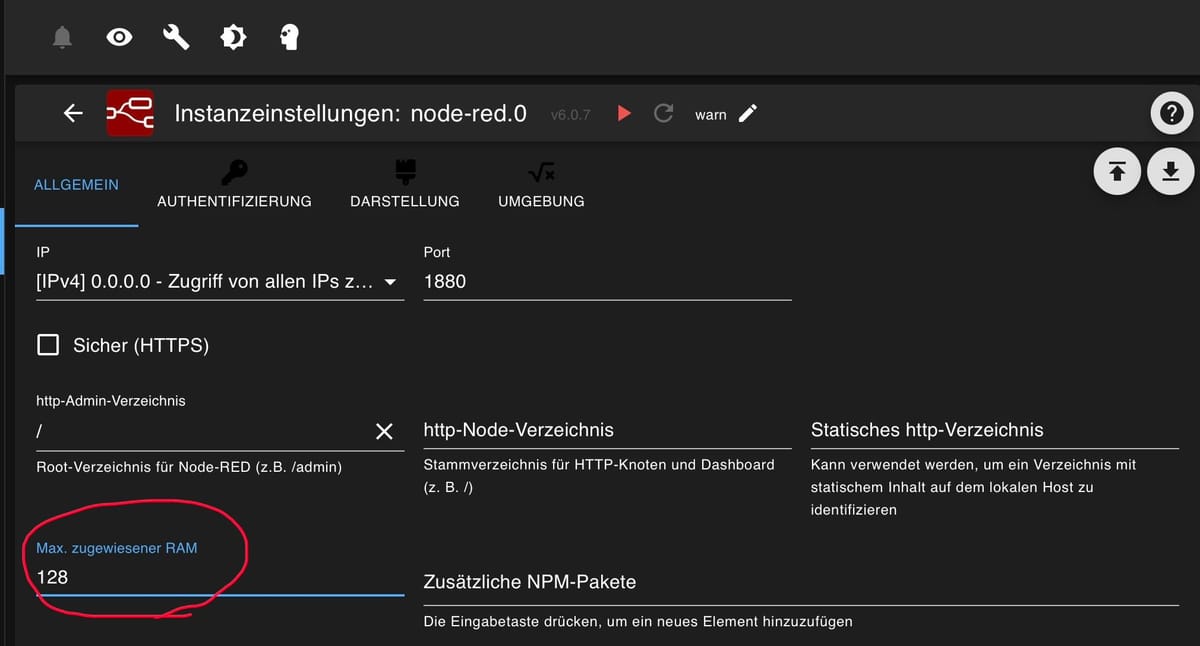Switch to the ALLGEMEIN tab
Image resolution: width=1200 pixels, height=646 pixels.
(x=76, y=185)
